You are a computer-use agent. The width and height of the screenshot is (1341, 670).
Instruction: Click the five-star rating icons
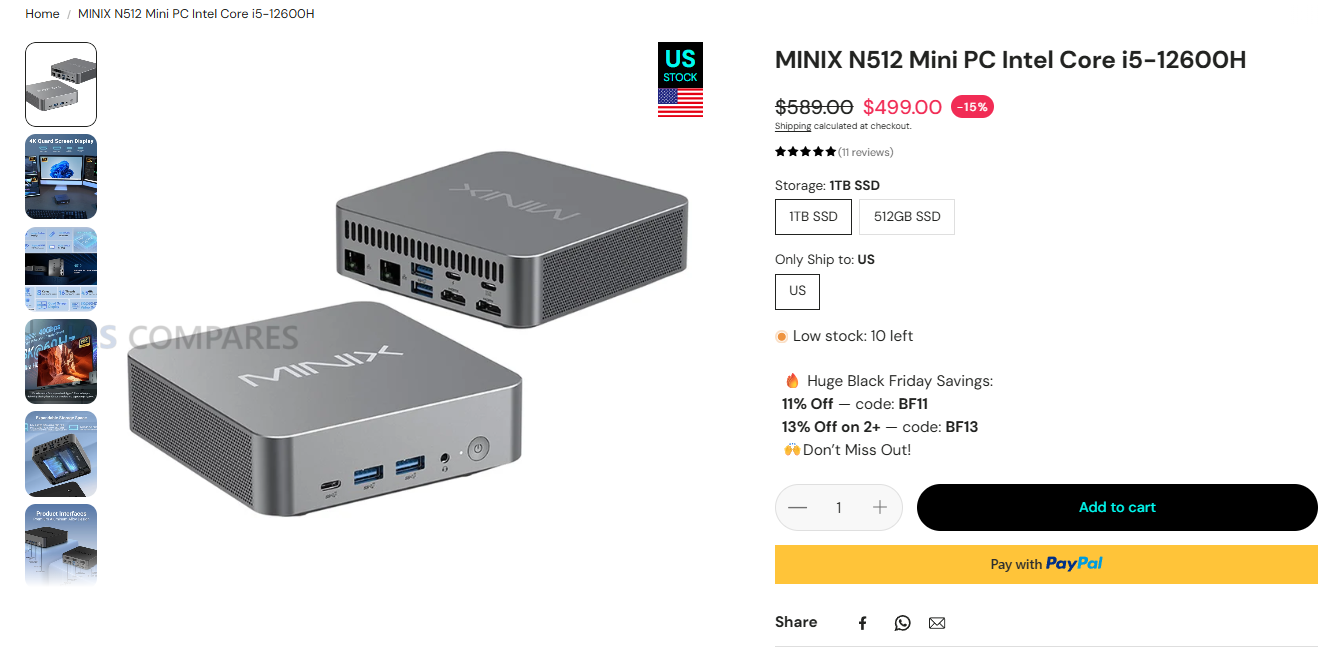click(x=805, y=152)
